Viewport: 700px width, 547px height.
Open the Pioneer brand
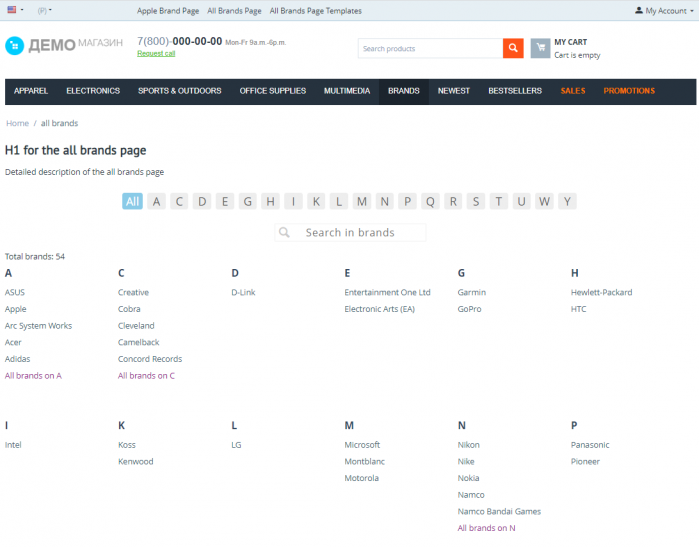click(x=585, y=462)
